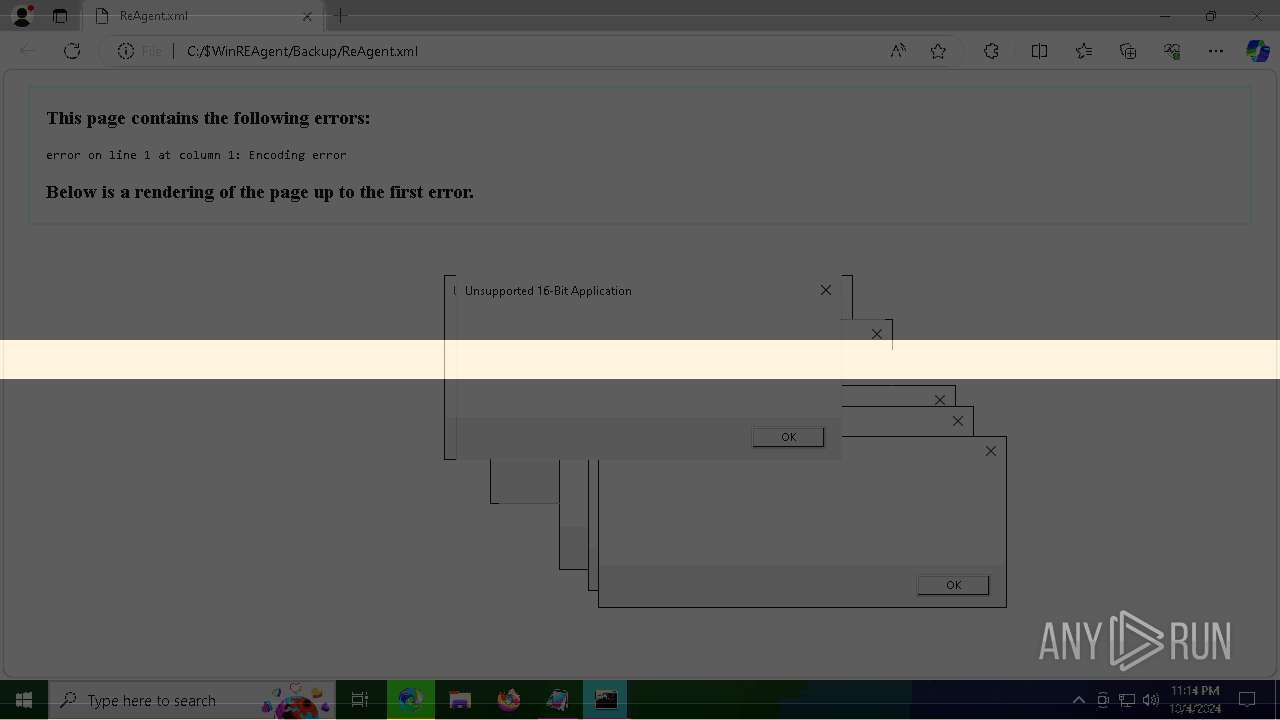Screen dimensions: 1280x720
Task: Launch Copilot sidebar
Action: click(1258, 51)
